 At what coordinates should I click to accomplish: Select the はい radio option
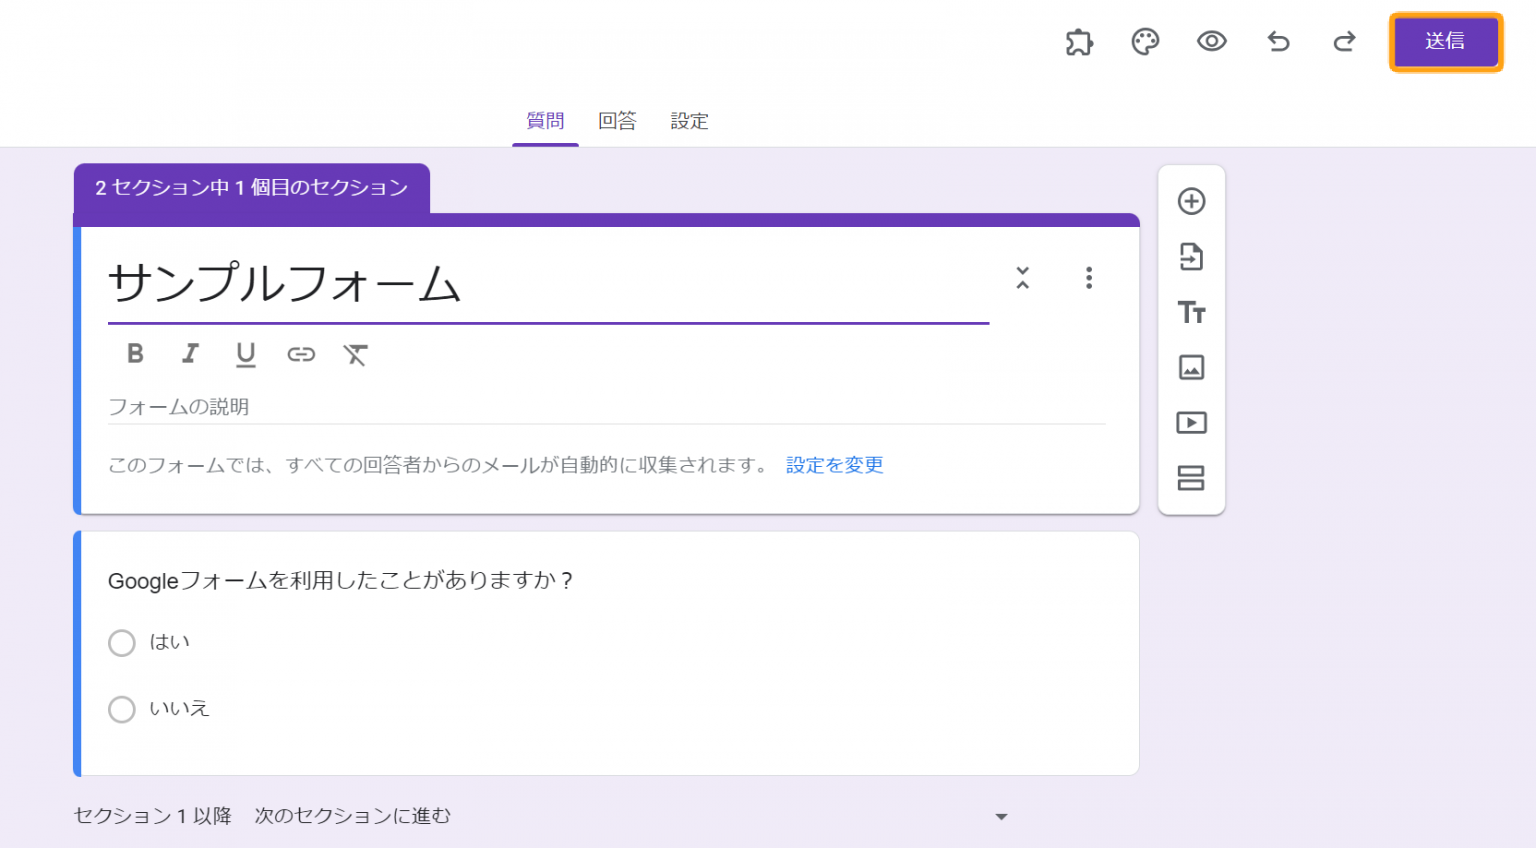point(122,643)
